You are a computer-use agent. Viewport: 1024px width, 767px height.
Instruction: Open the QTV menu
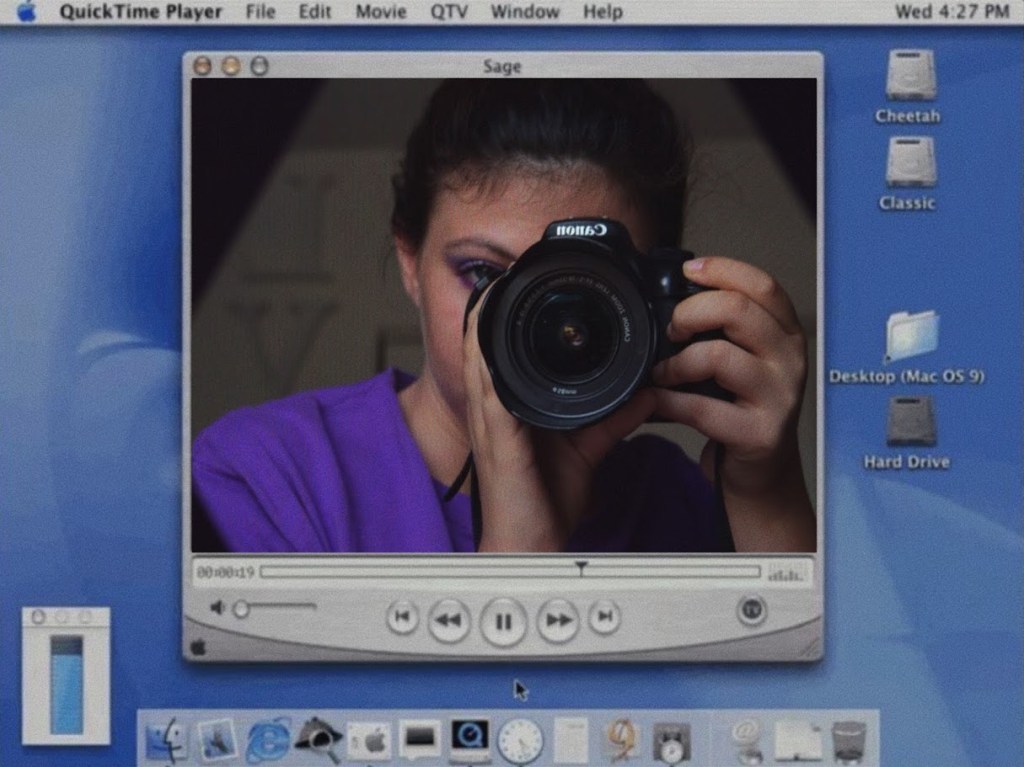(x=449, y=12)
